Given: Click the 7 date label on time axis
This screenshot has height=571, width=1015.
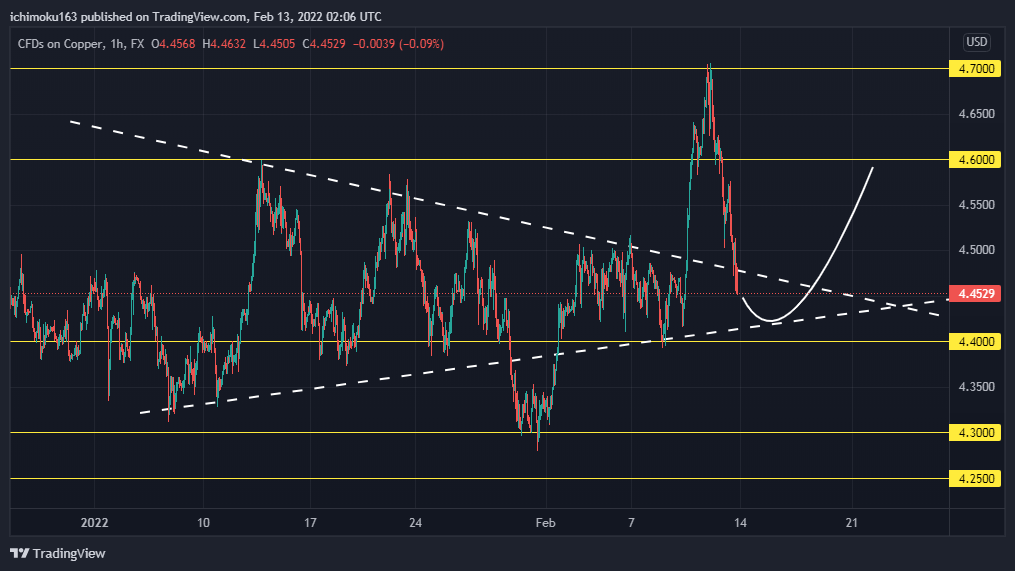Looking at the screenshot, I should point(631,522).
